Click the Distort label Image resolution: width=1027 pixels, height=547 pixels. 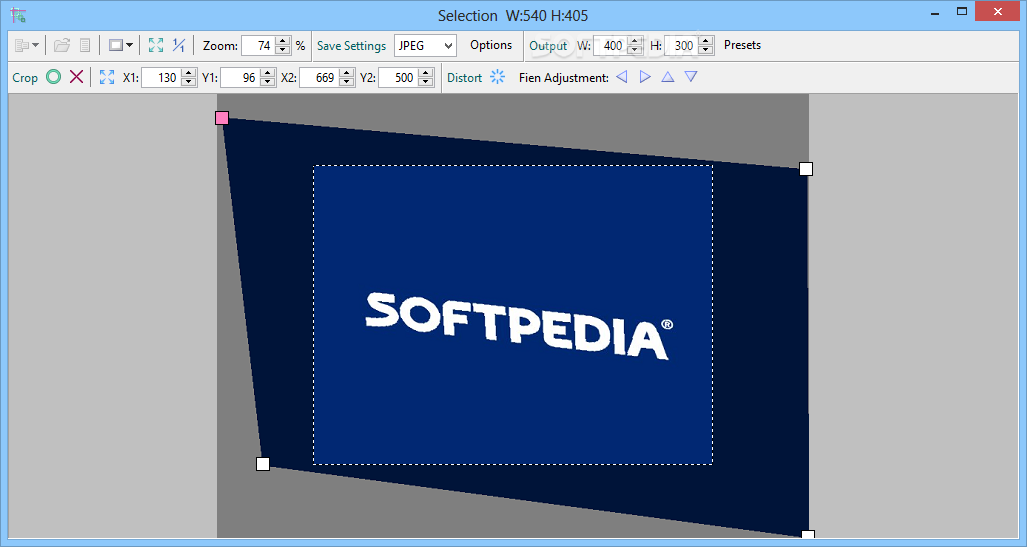point(464,77)
